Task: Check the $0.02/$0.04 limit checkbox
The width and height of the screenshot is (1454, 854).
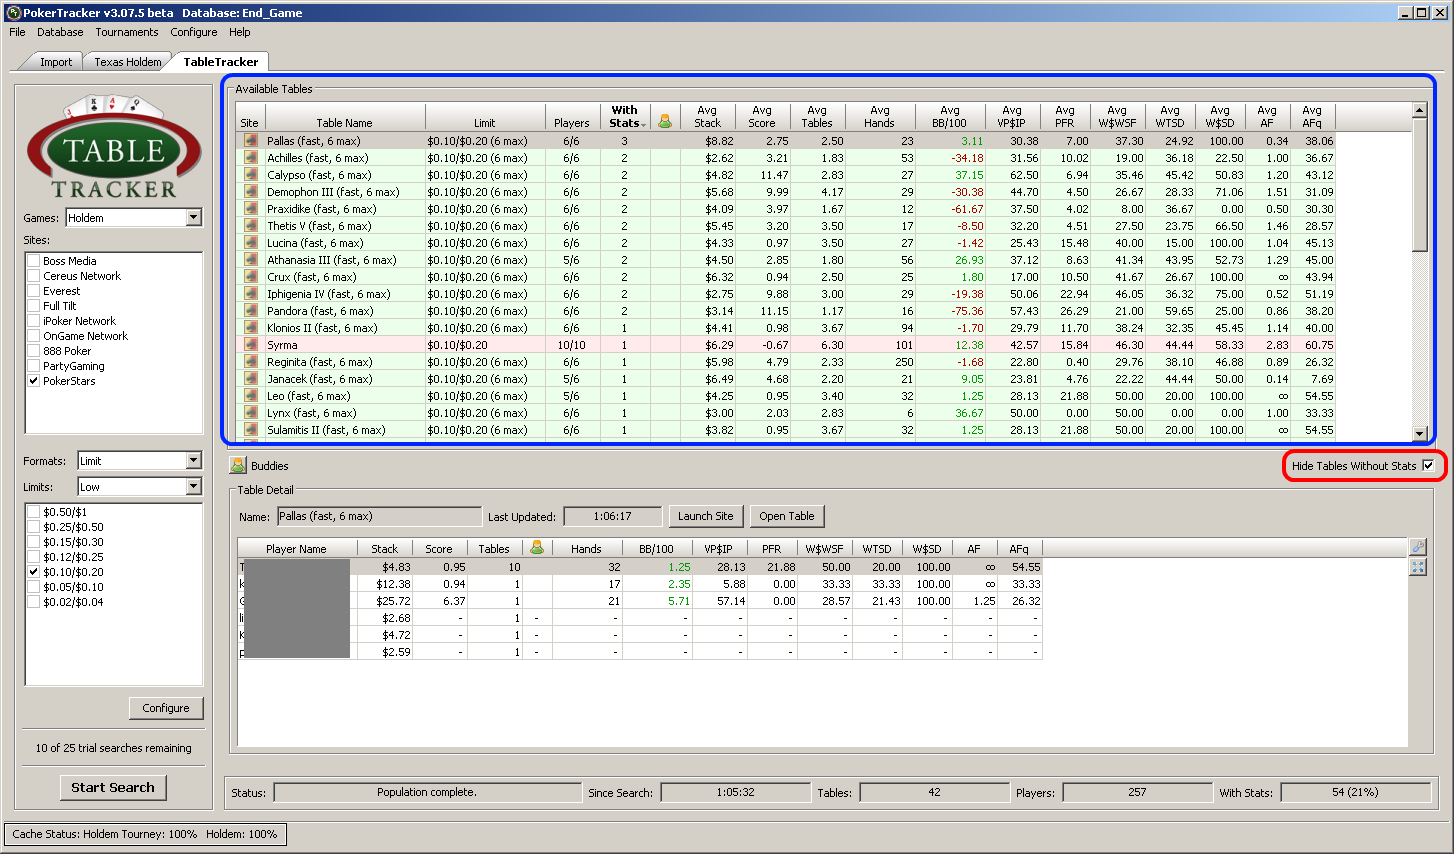Action: point(34,602)
